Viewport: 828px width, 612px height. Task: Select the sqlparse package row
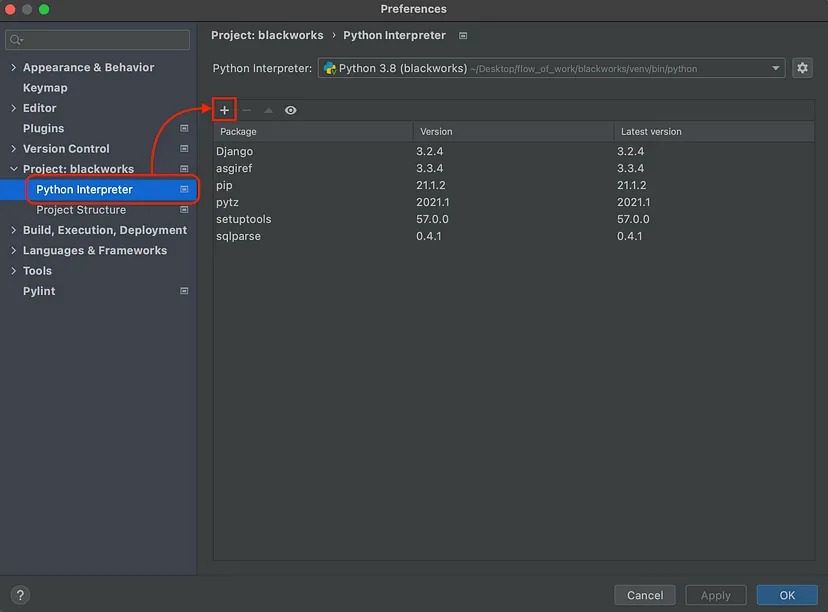point(514,236)
